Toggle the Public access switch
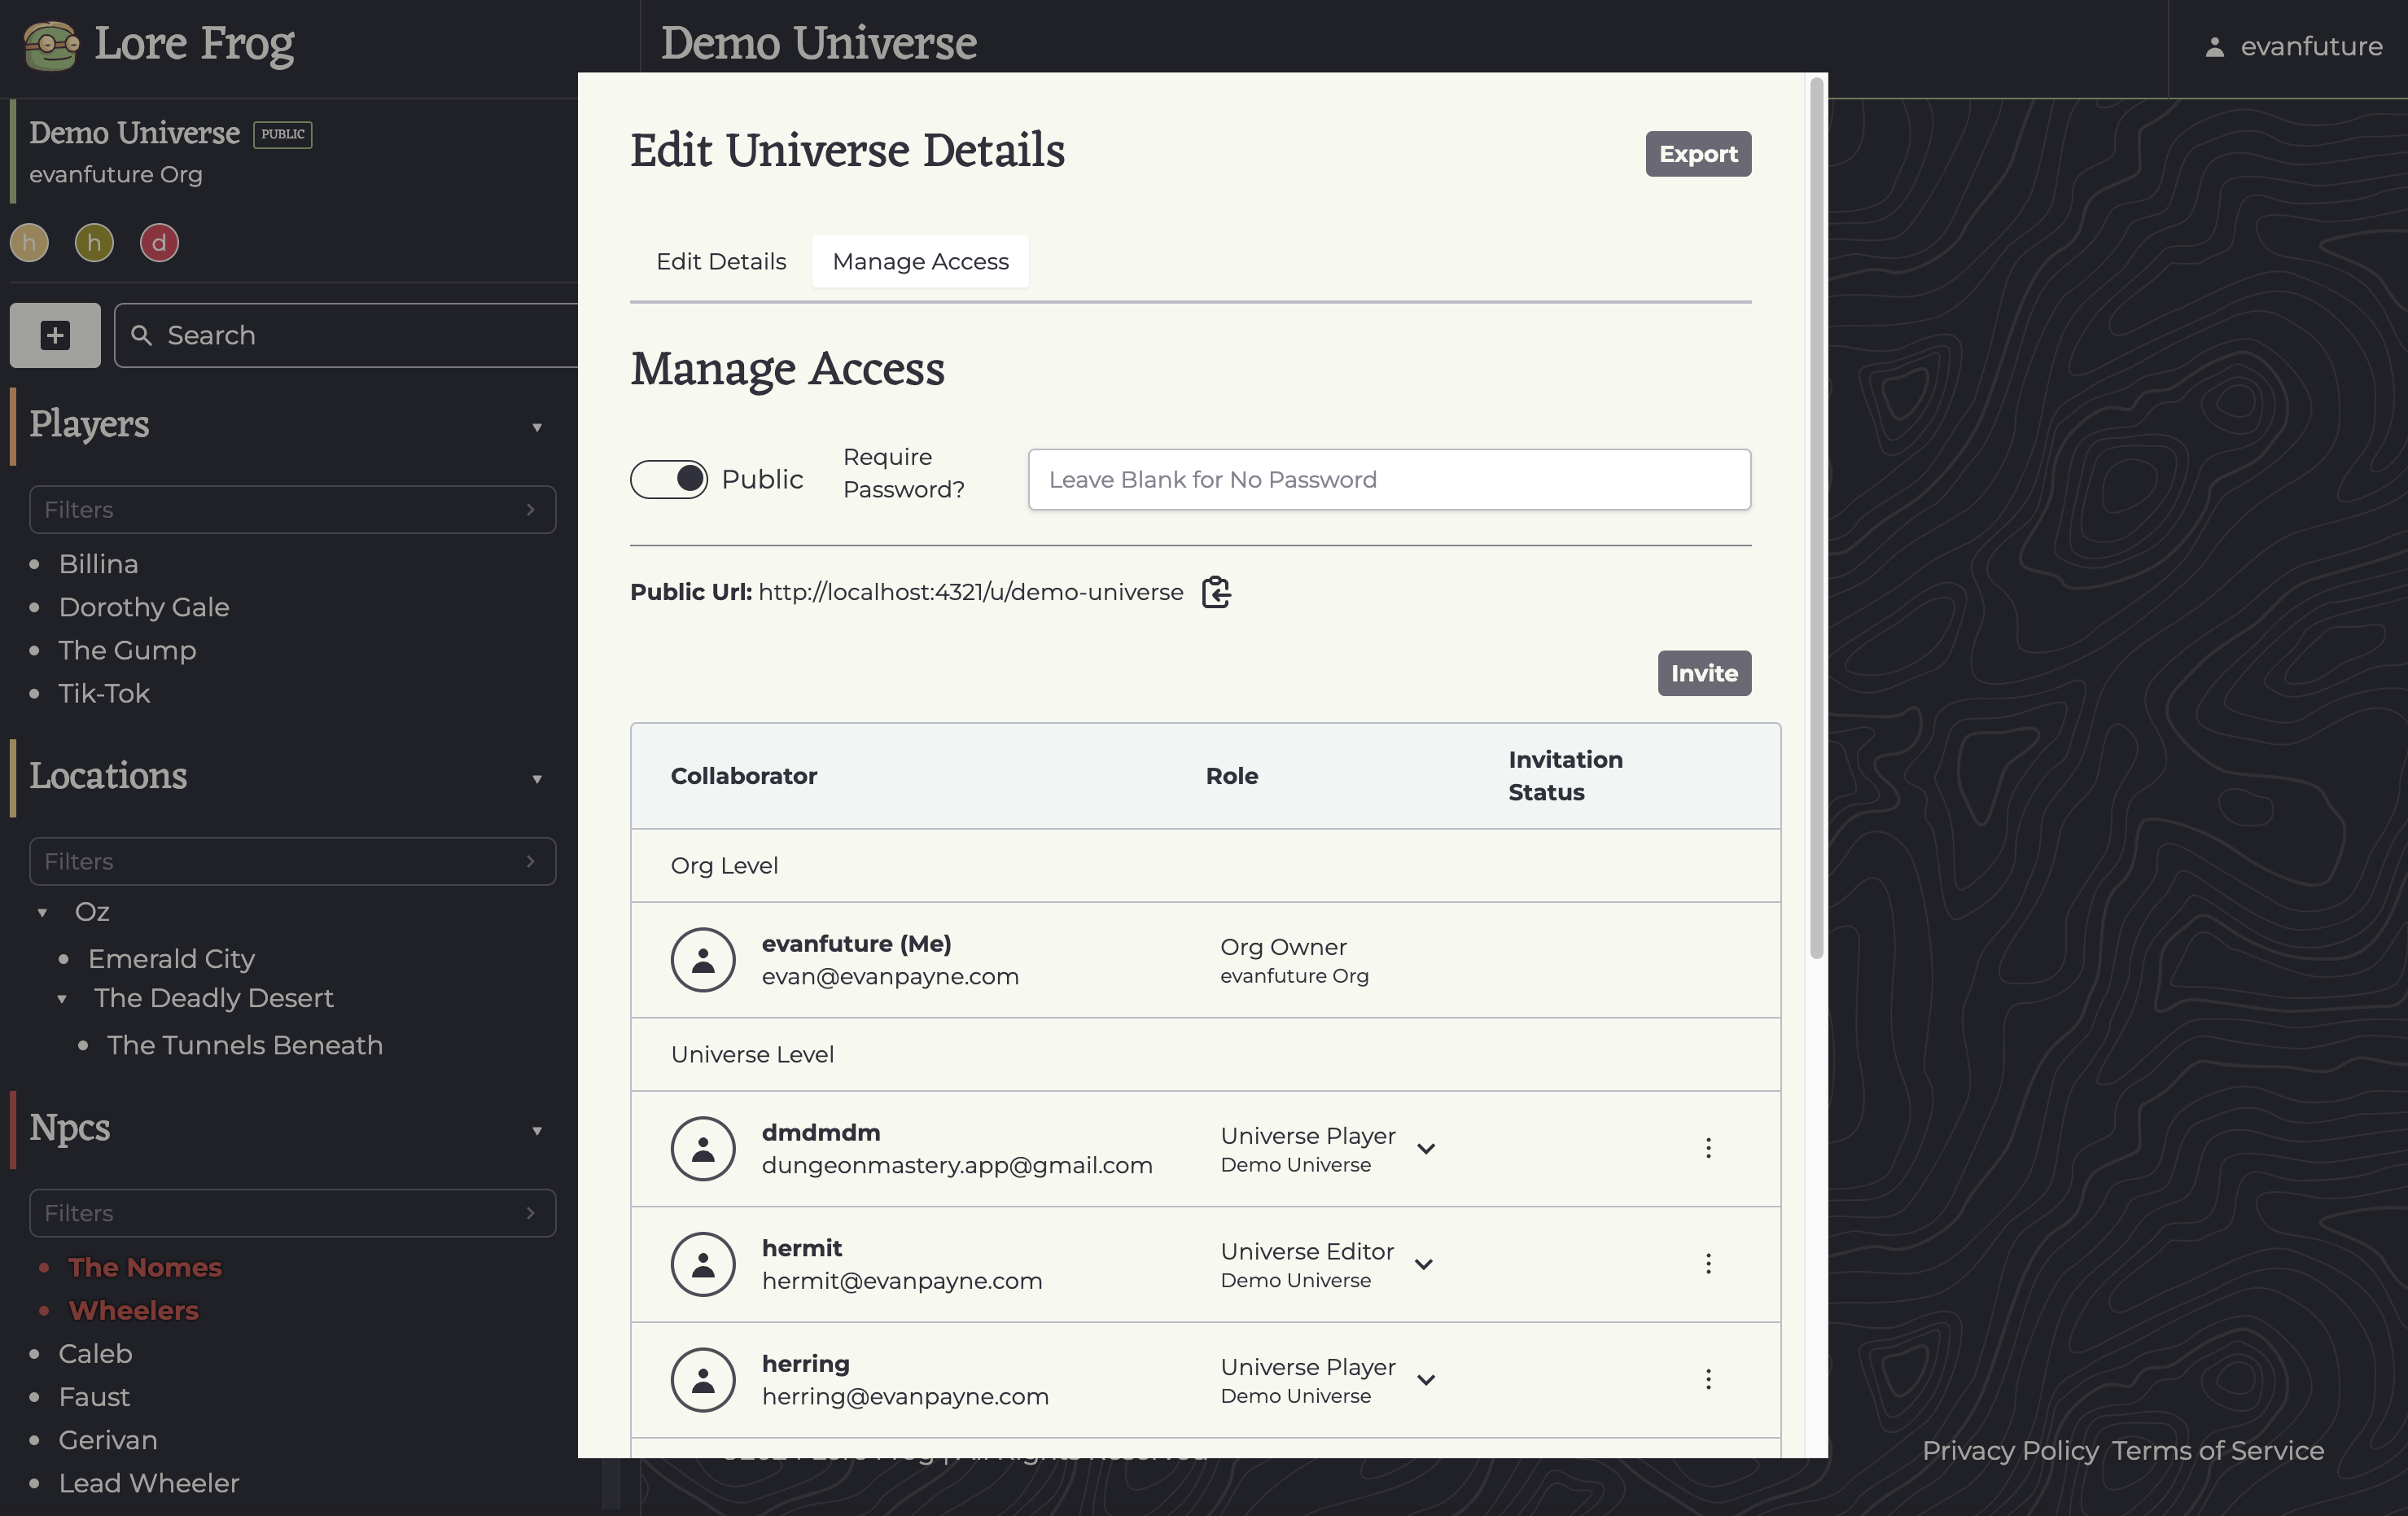This screenshot has width=2408, height=1516. tap(668, 479)
